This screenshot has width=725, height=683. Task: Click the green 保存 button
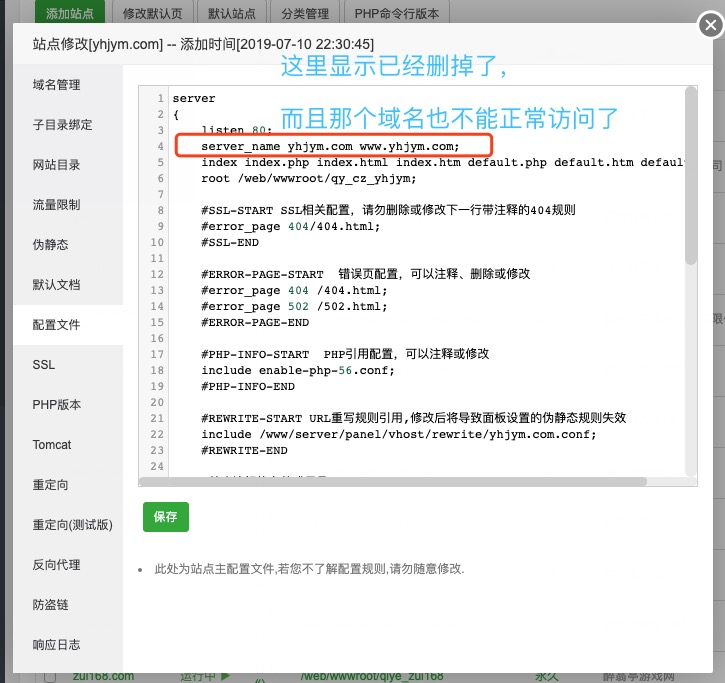pos(166,517)
